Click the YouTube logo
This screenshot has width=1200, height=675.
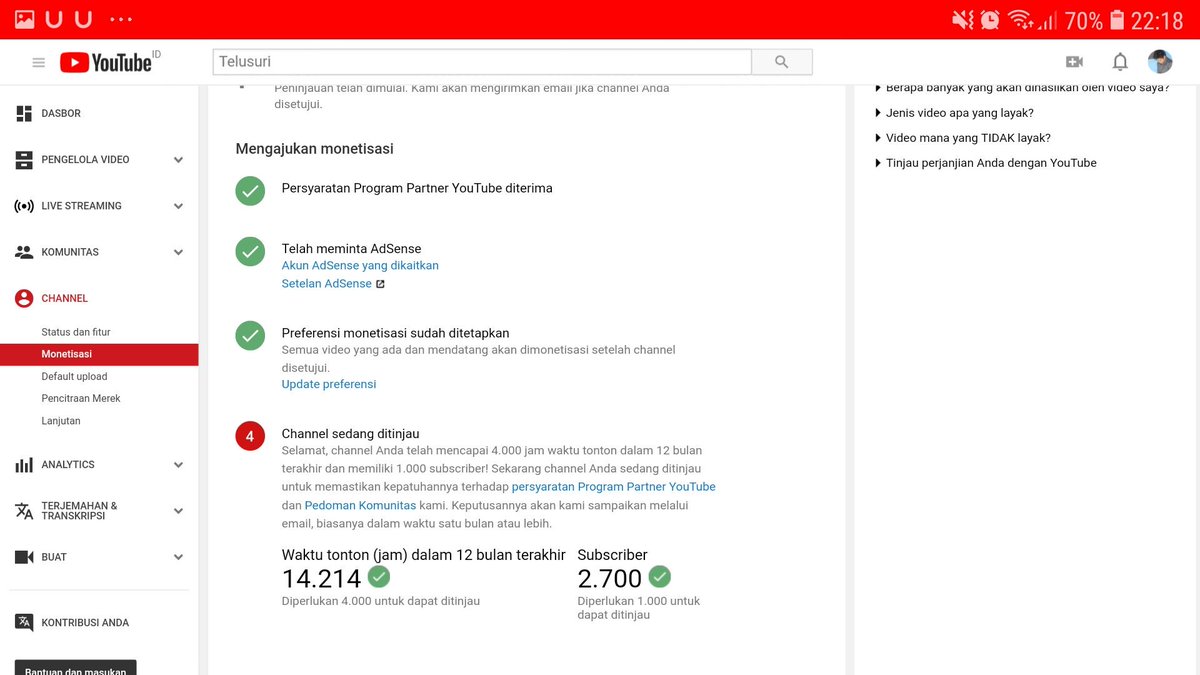tap(106, 62)
